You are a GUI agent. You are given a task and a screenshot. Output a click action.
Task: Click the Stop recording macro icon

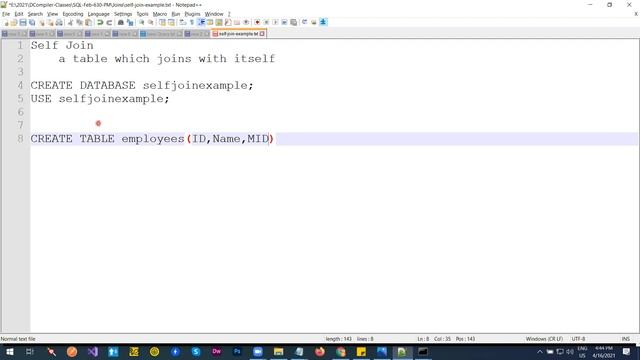click(266, 22)
